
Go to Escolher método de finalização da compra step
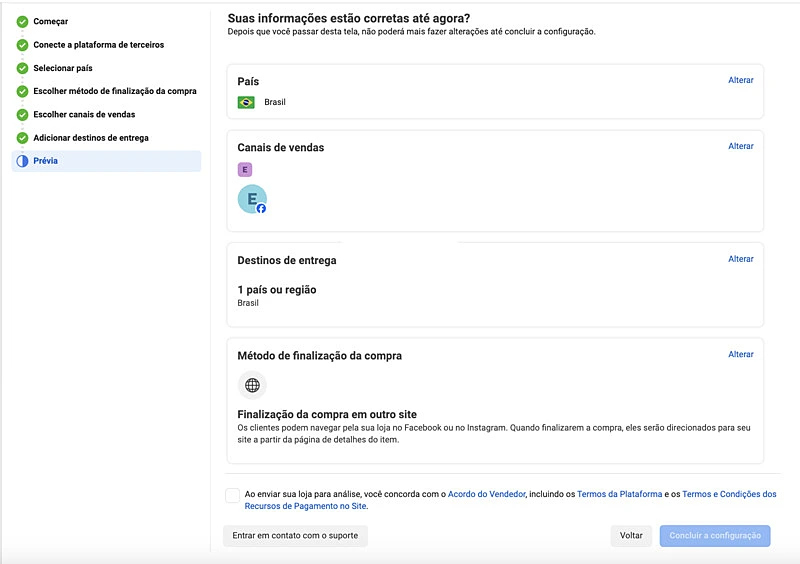coord(114,91)
